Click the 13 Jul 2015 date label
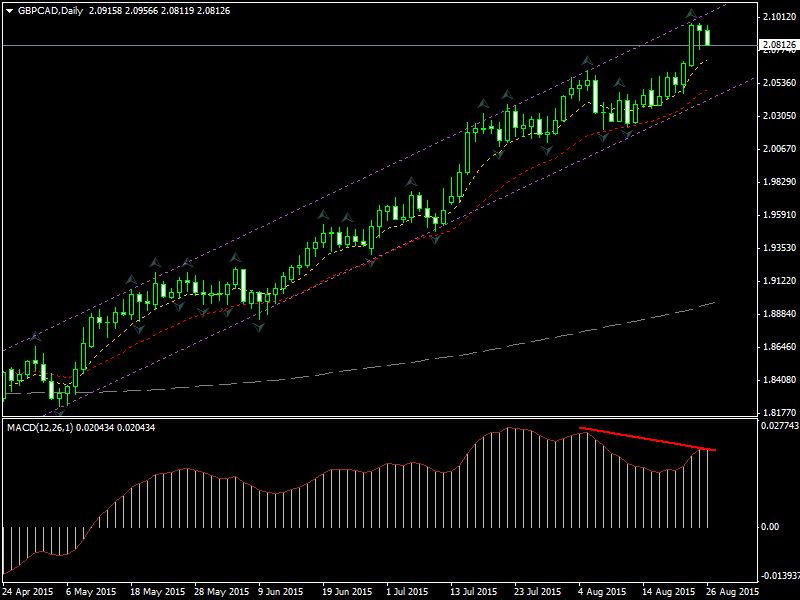Image resolution: width=800 pixels, height=600 pixels. pos(473,592)
